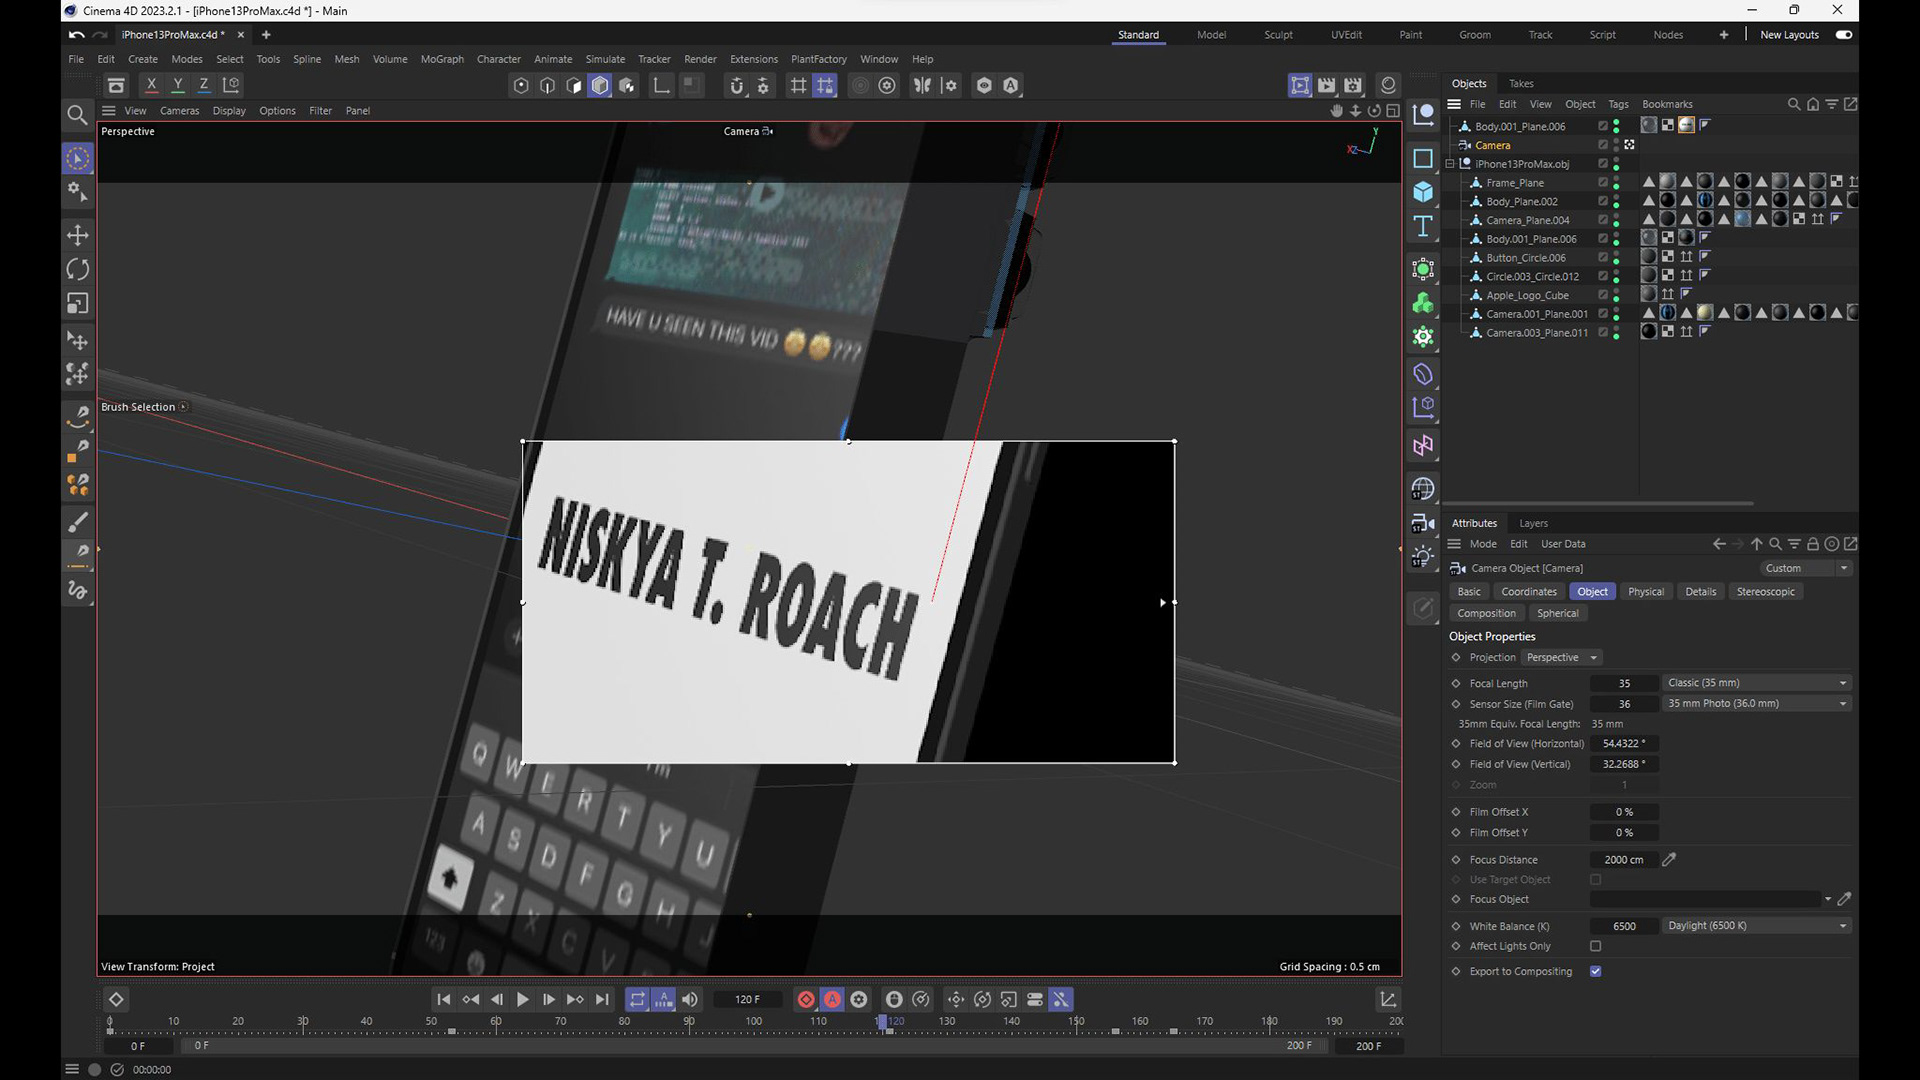The height and width of the screenshot is (1080, 1920).
Task: Open the Daylight (6500 K) white balance dropdown
Action: coord(1756,926)
